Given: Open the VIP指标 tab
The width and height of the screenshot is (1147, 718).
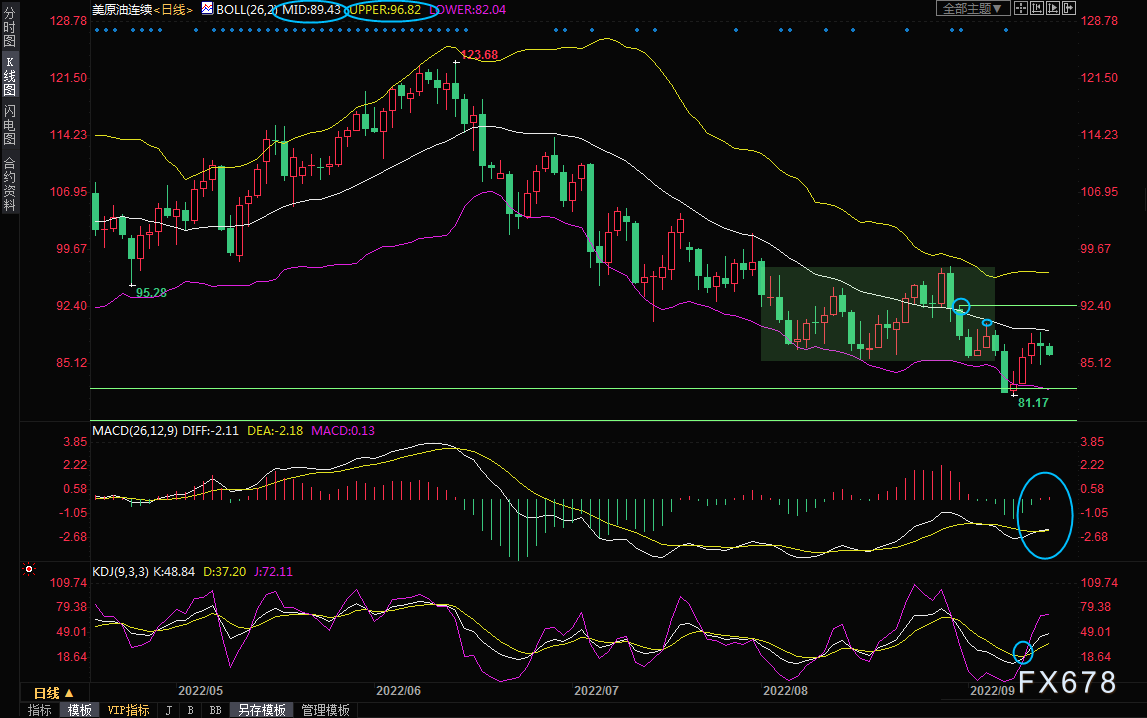Looking at the screenshot, I should (128, 710).
